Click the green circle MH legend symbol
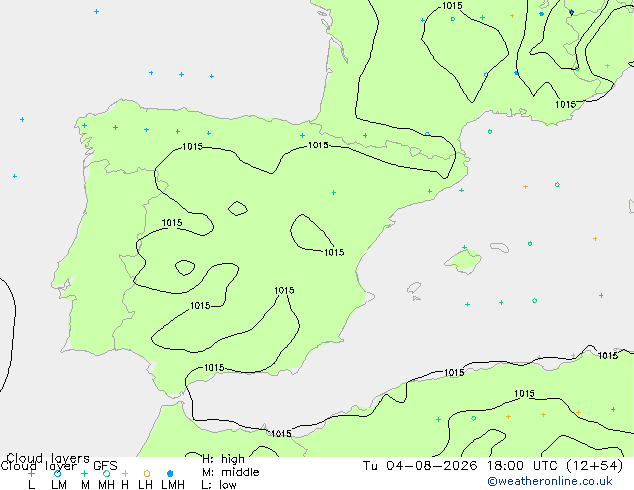 tap(106, 473)
